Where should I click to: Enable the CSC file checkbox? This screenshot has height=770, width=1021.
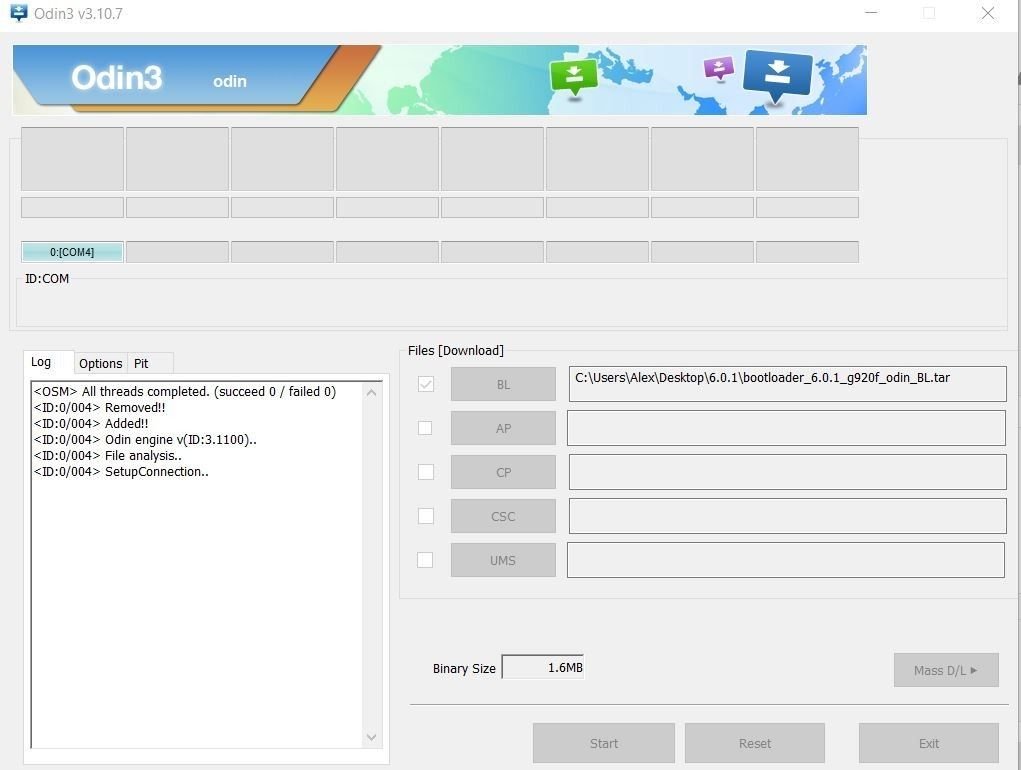click(x=425, y=516)
